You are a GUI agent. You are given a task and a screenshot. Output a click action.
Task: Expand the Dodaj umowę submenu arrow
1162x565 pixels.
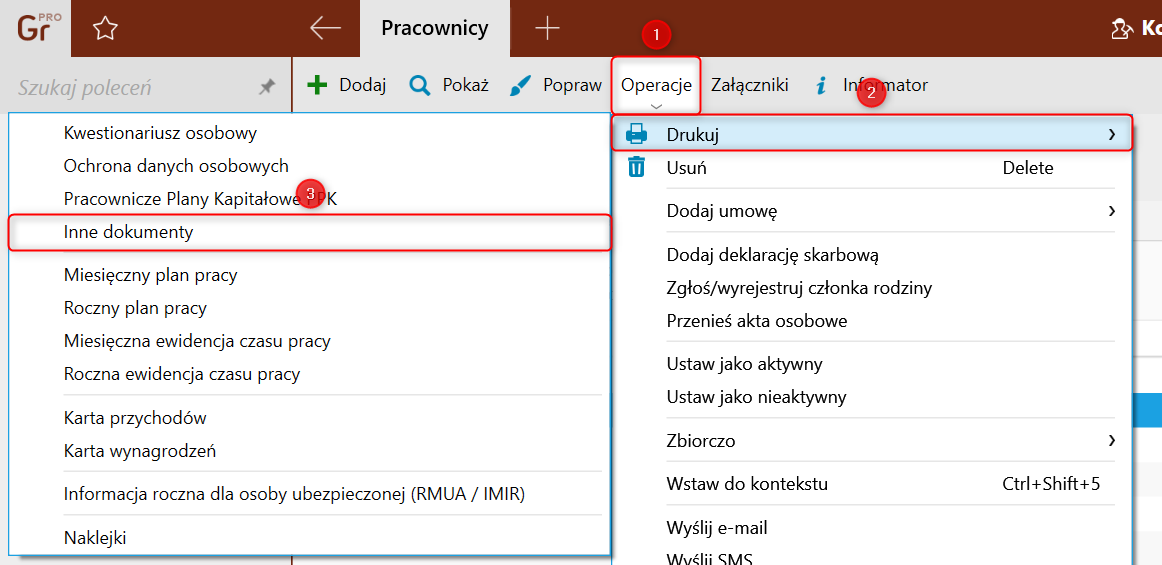[x=1111, y=211]
